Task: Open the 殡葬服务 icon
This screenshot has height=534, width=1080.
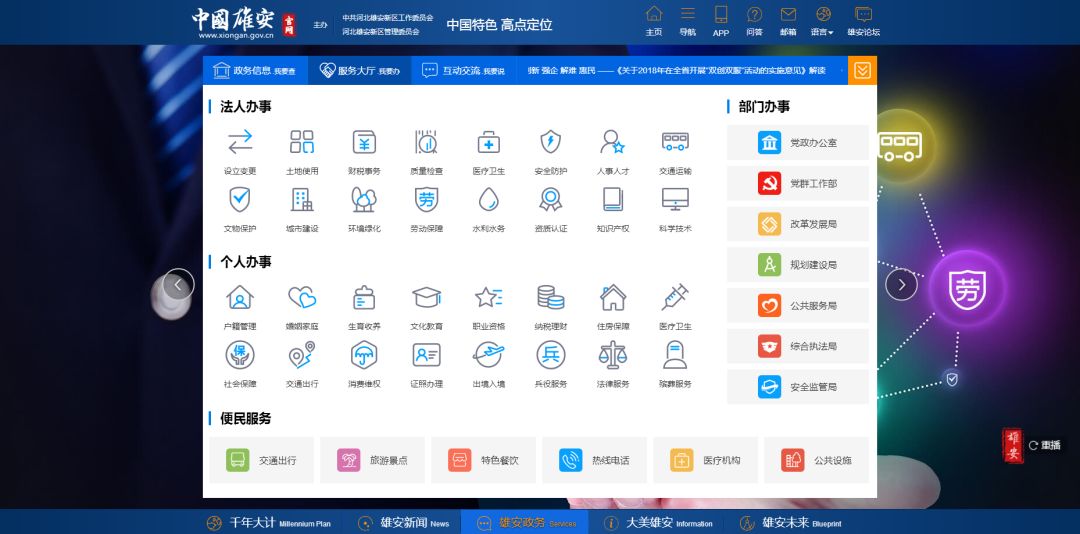Action: click(675, 355)
